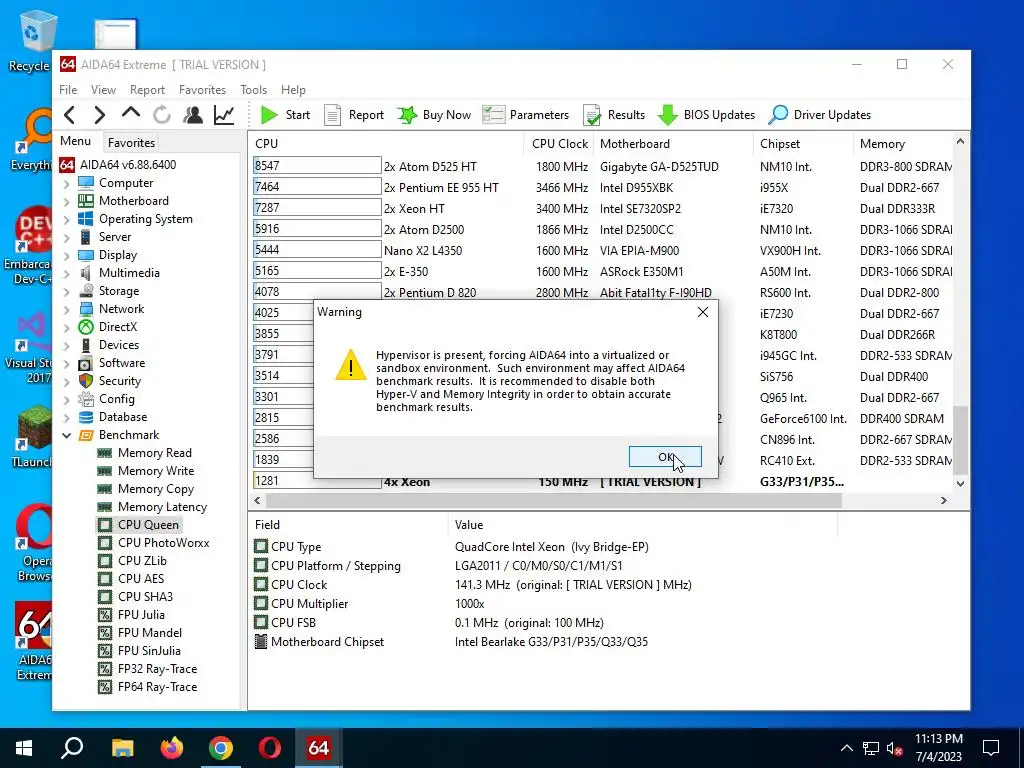The image size is (1024, 768).
Task: Expand the Motherboard tree node
Action: point(66,201)
